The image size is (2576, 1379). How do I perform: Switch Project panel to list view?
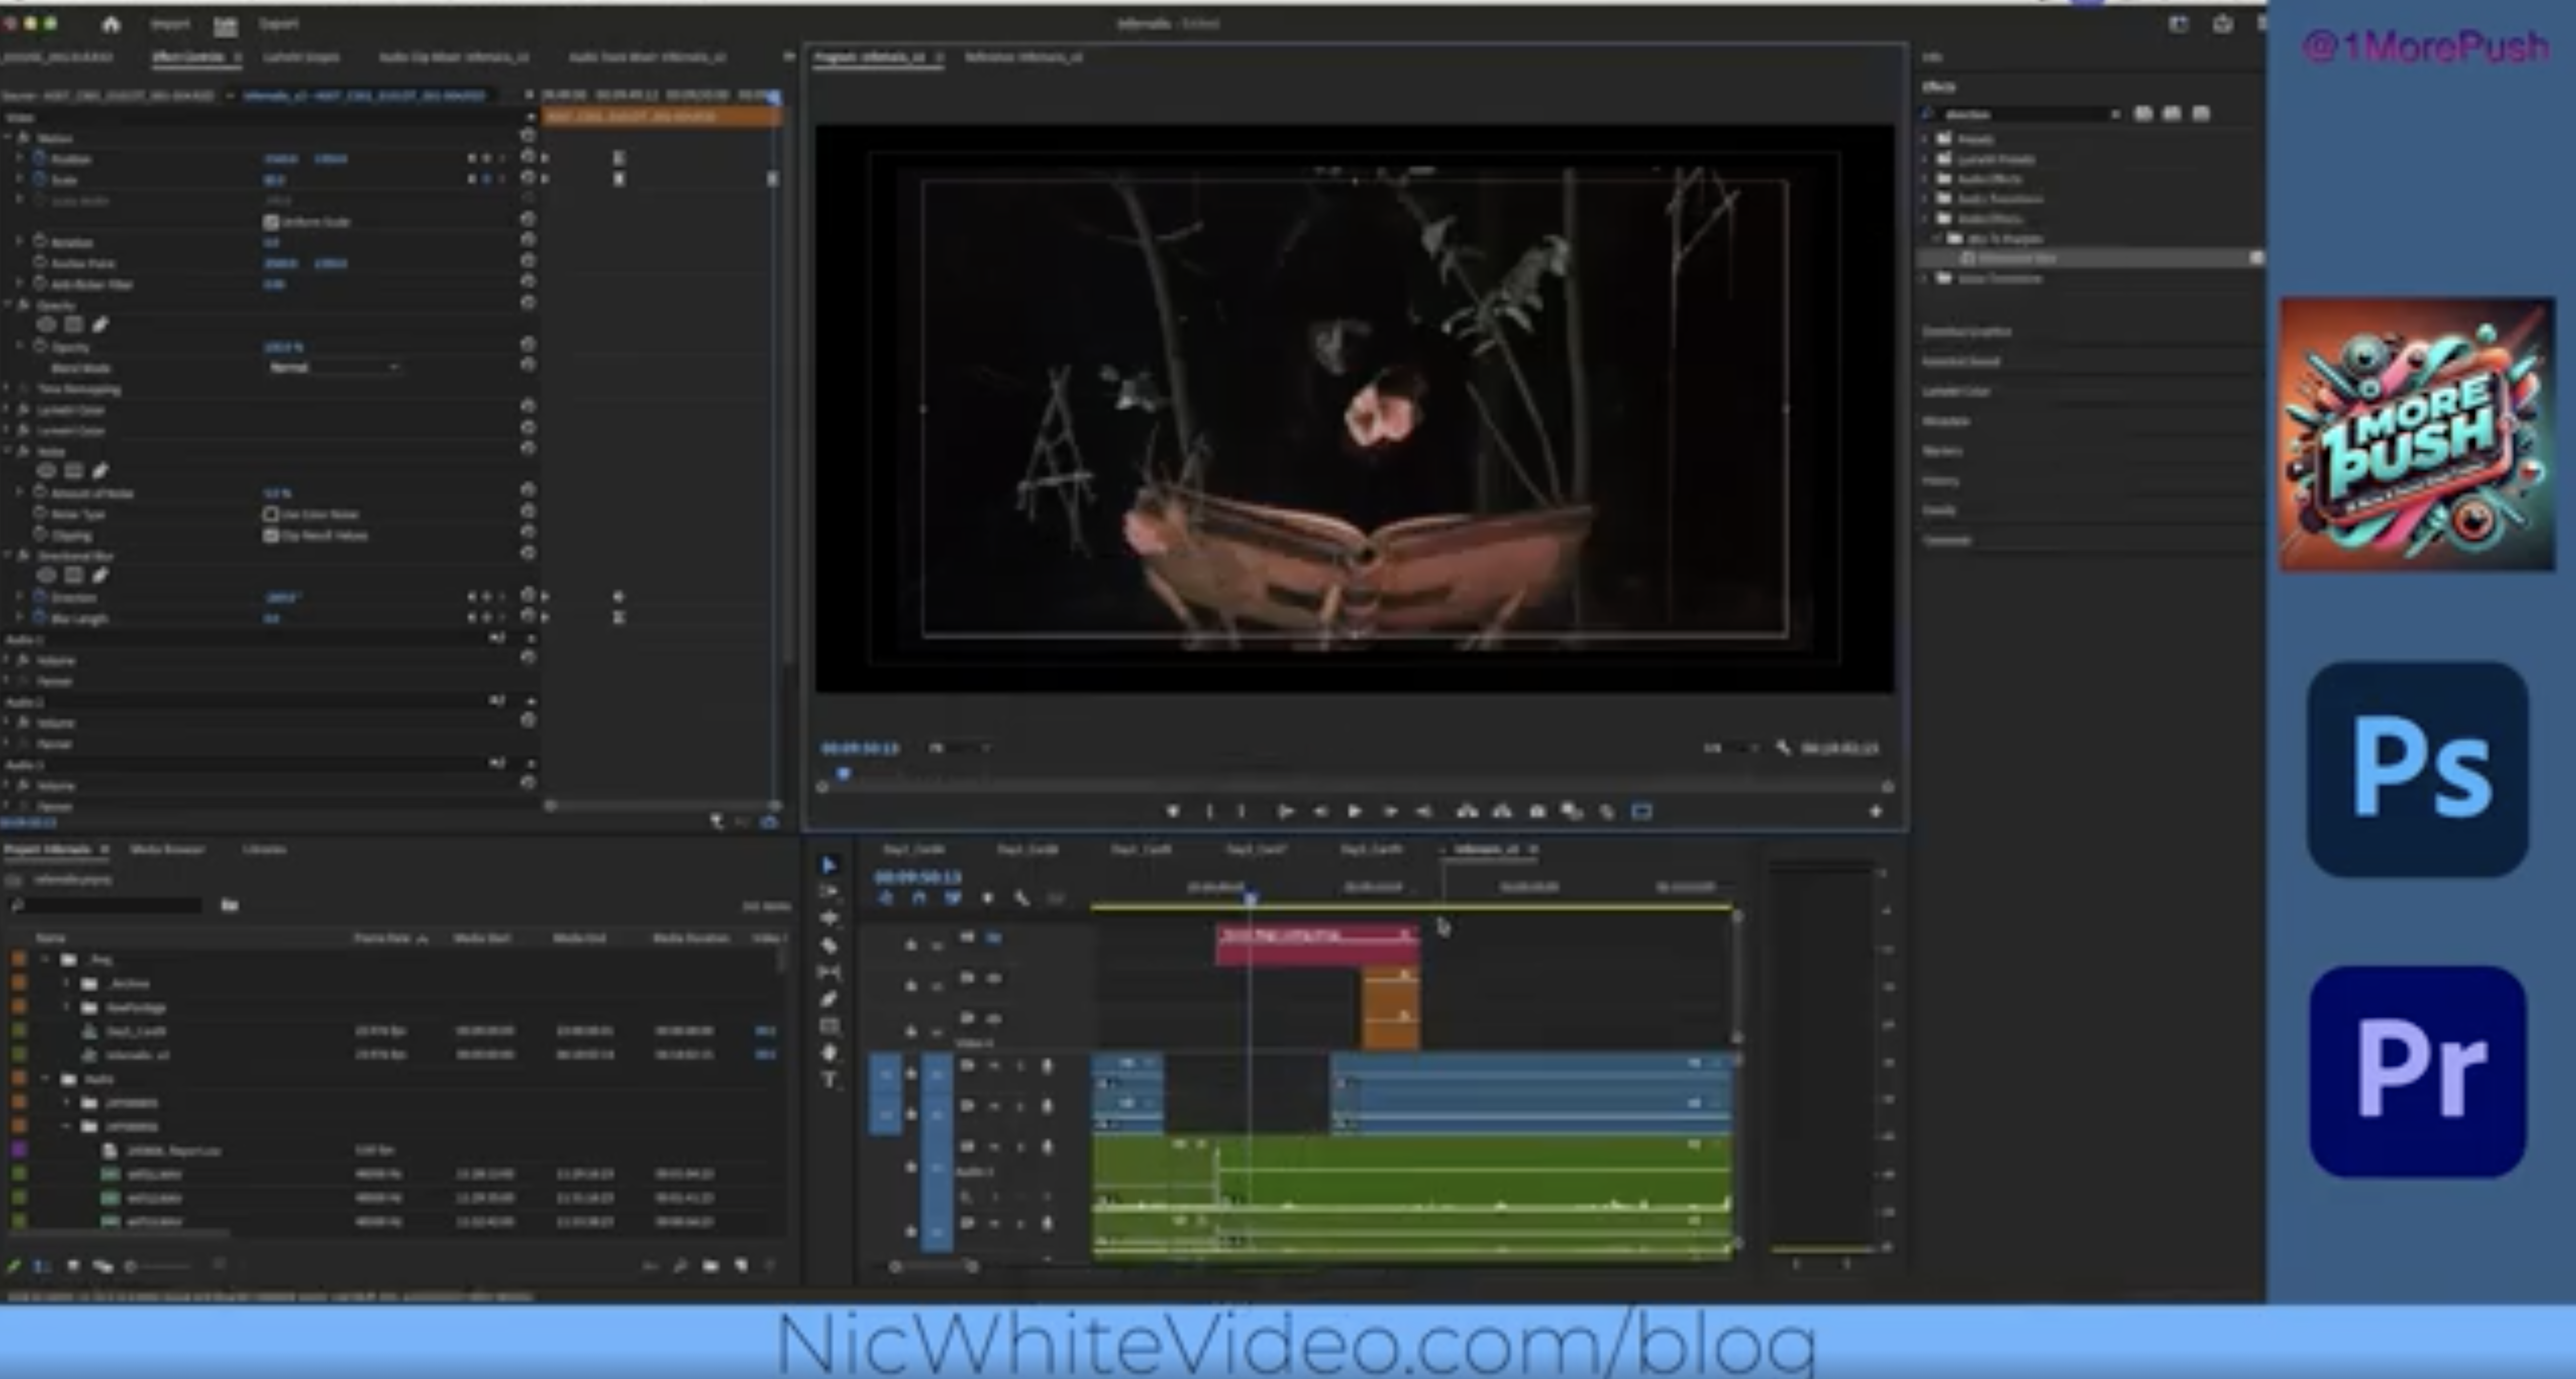(x=42, y=1265)
